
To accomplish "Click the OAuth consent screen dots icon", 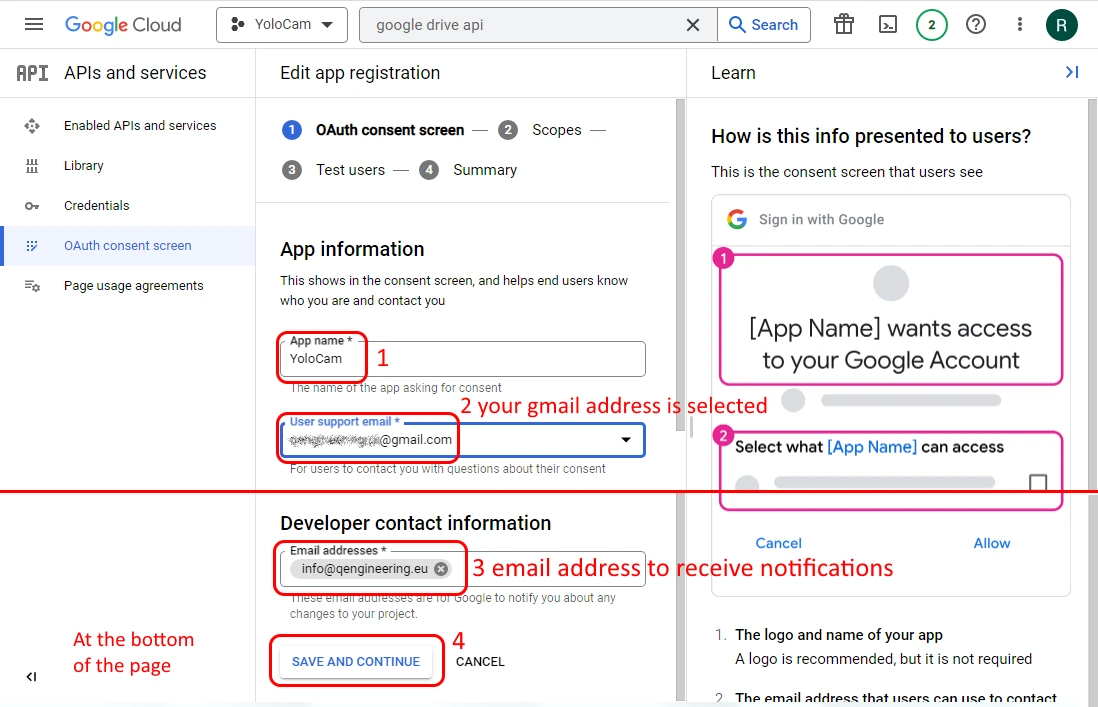I will tap(32, 246).
